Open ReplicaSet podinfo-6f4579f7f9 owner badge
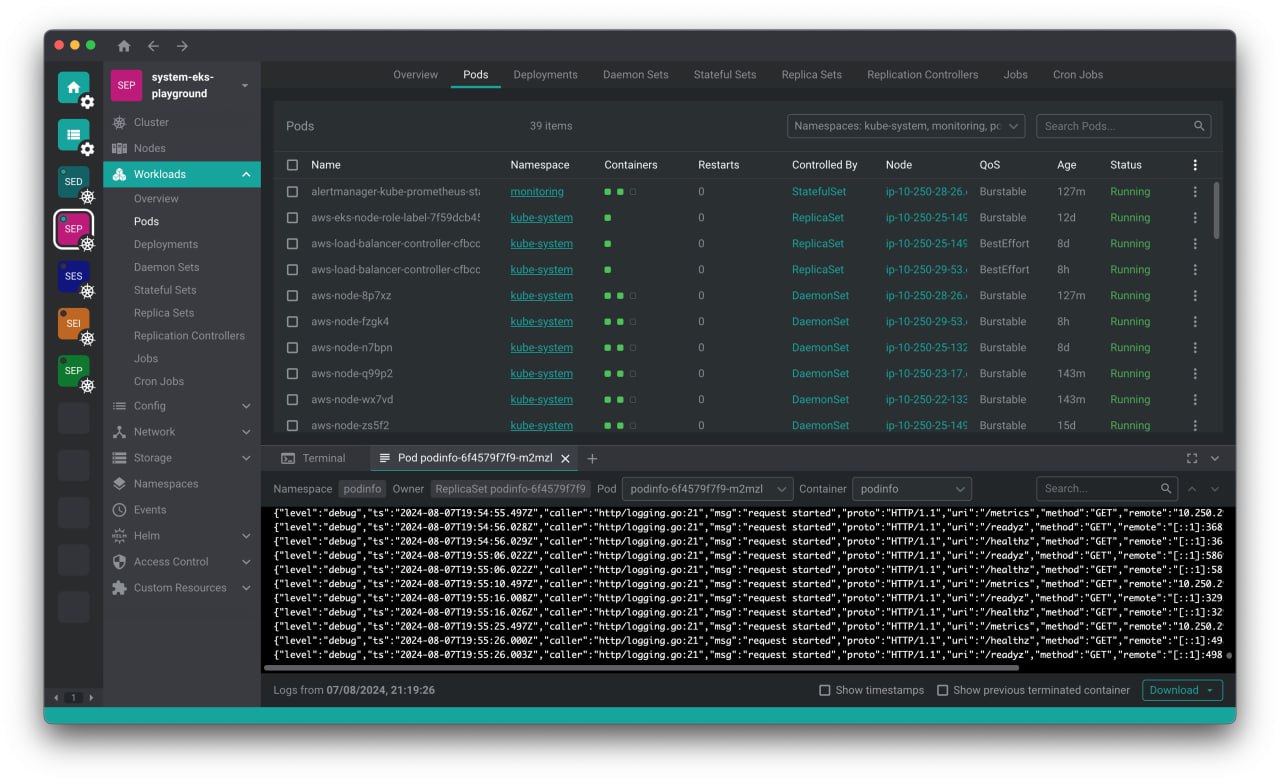Image resolution: width=1280 pixels, height=782 pixels. (x=511, y=489)
